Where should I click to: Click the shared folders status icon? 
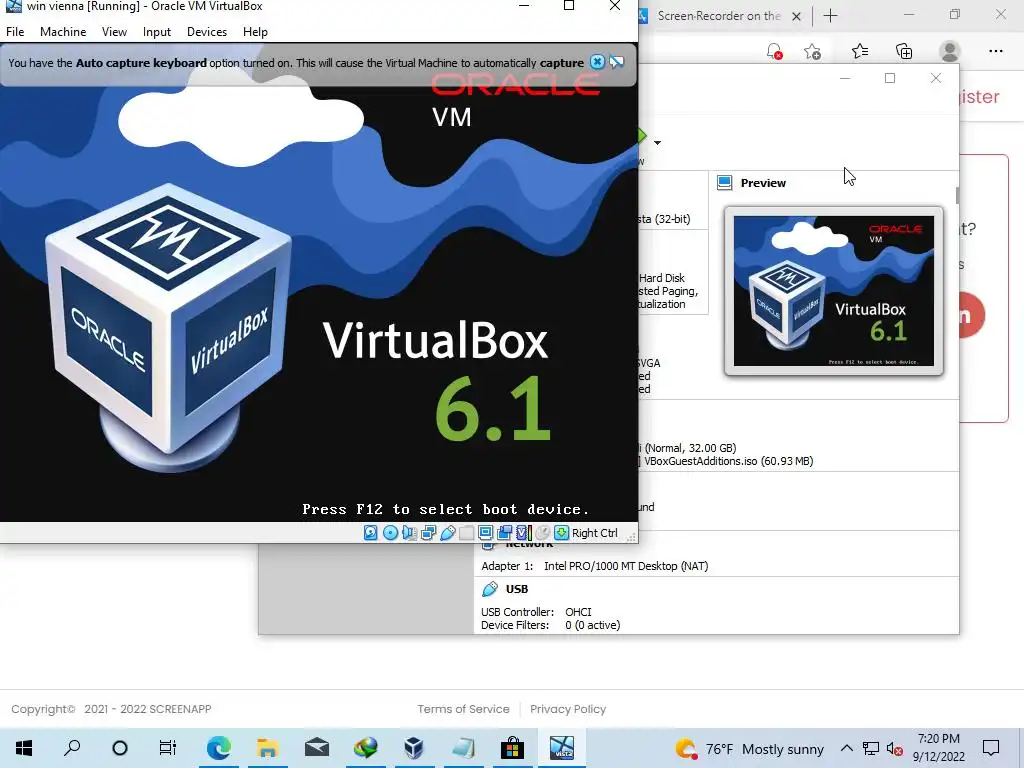click(x=466, y=533)
